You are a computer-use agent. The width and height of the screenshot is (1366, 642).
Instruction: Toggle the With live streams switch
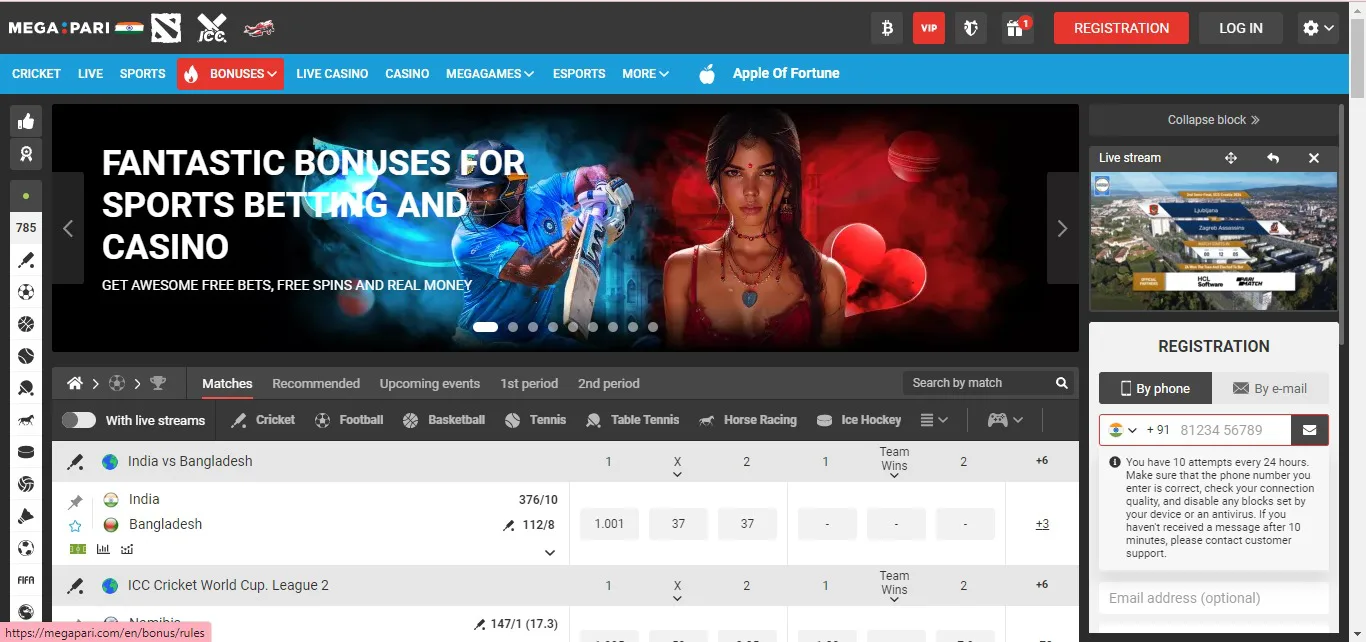79,420
